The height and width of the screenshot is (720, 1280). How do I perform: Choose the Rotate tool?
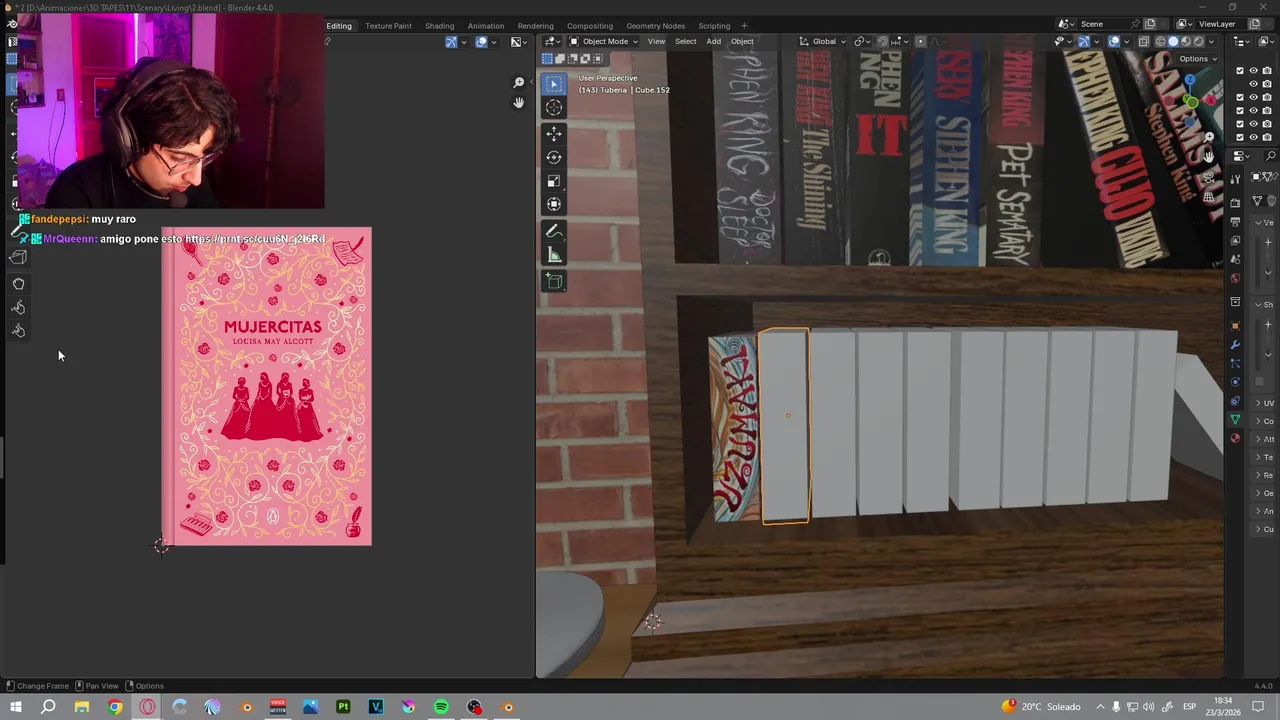[x=554, y=158]
